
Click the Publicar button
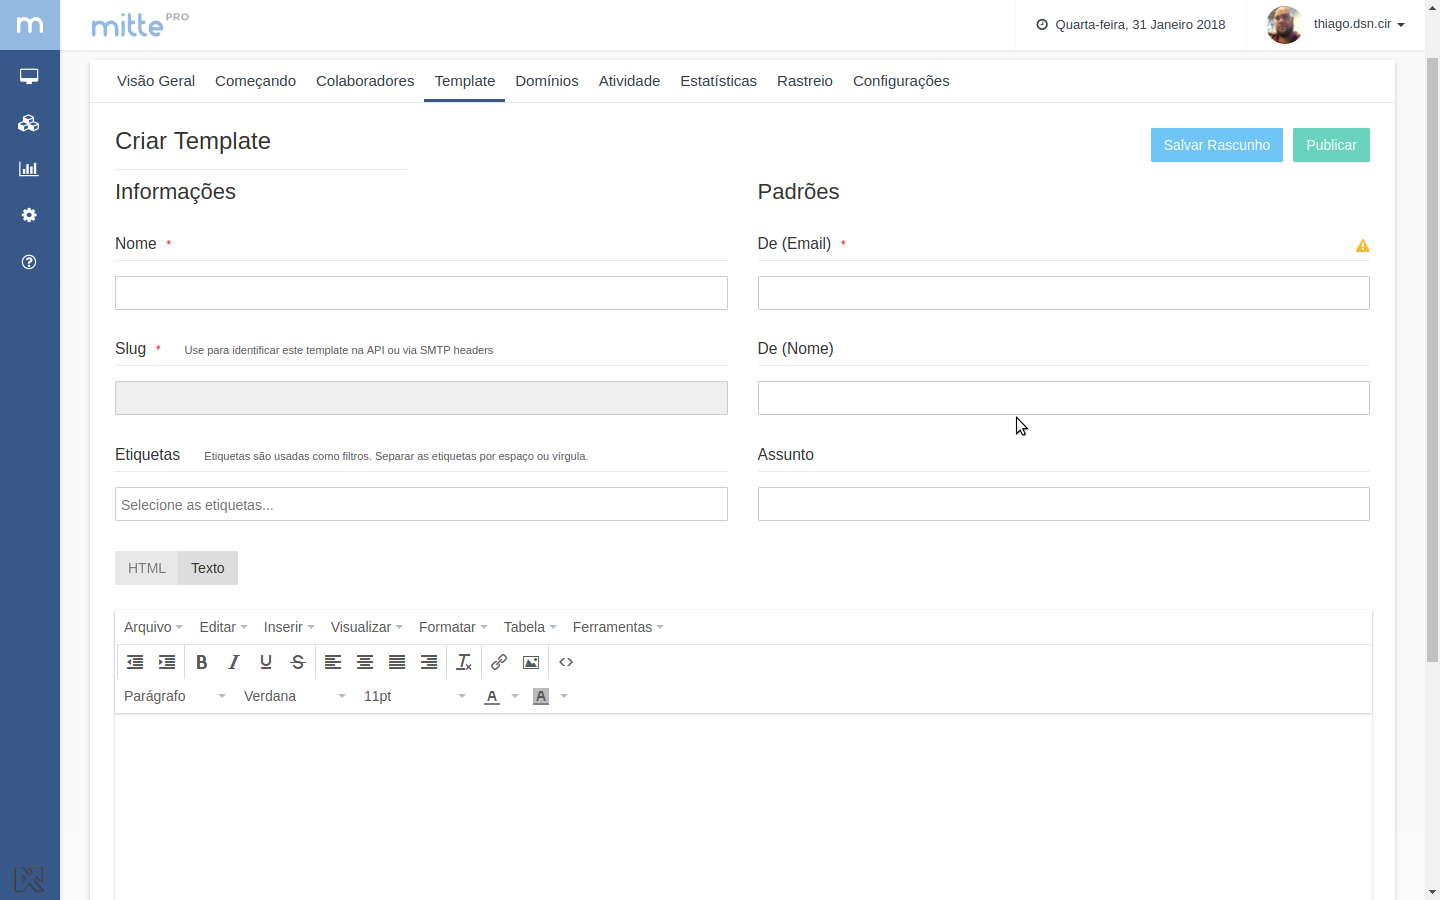point(1331,145)
